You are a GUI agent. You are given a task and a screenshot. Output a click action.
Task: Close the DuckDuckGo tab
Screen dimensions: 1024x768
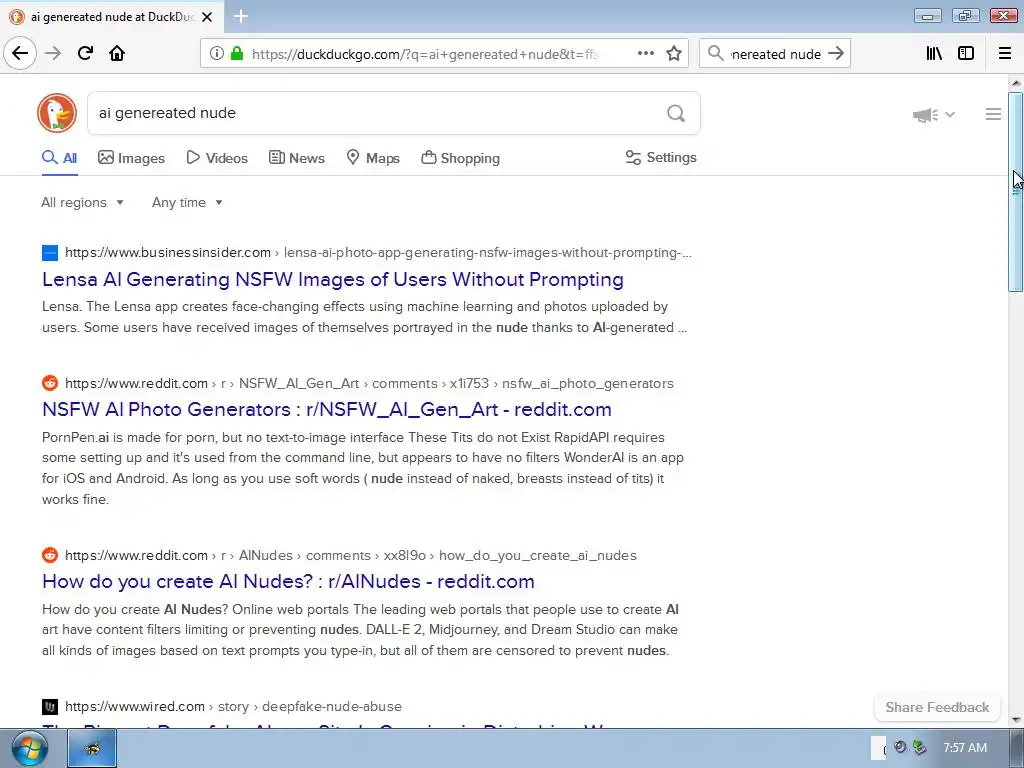[207, 17]
